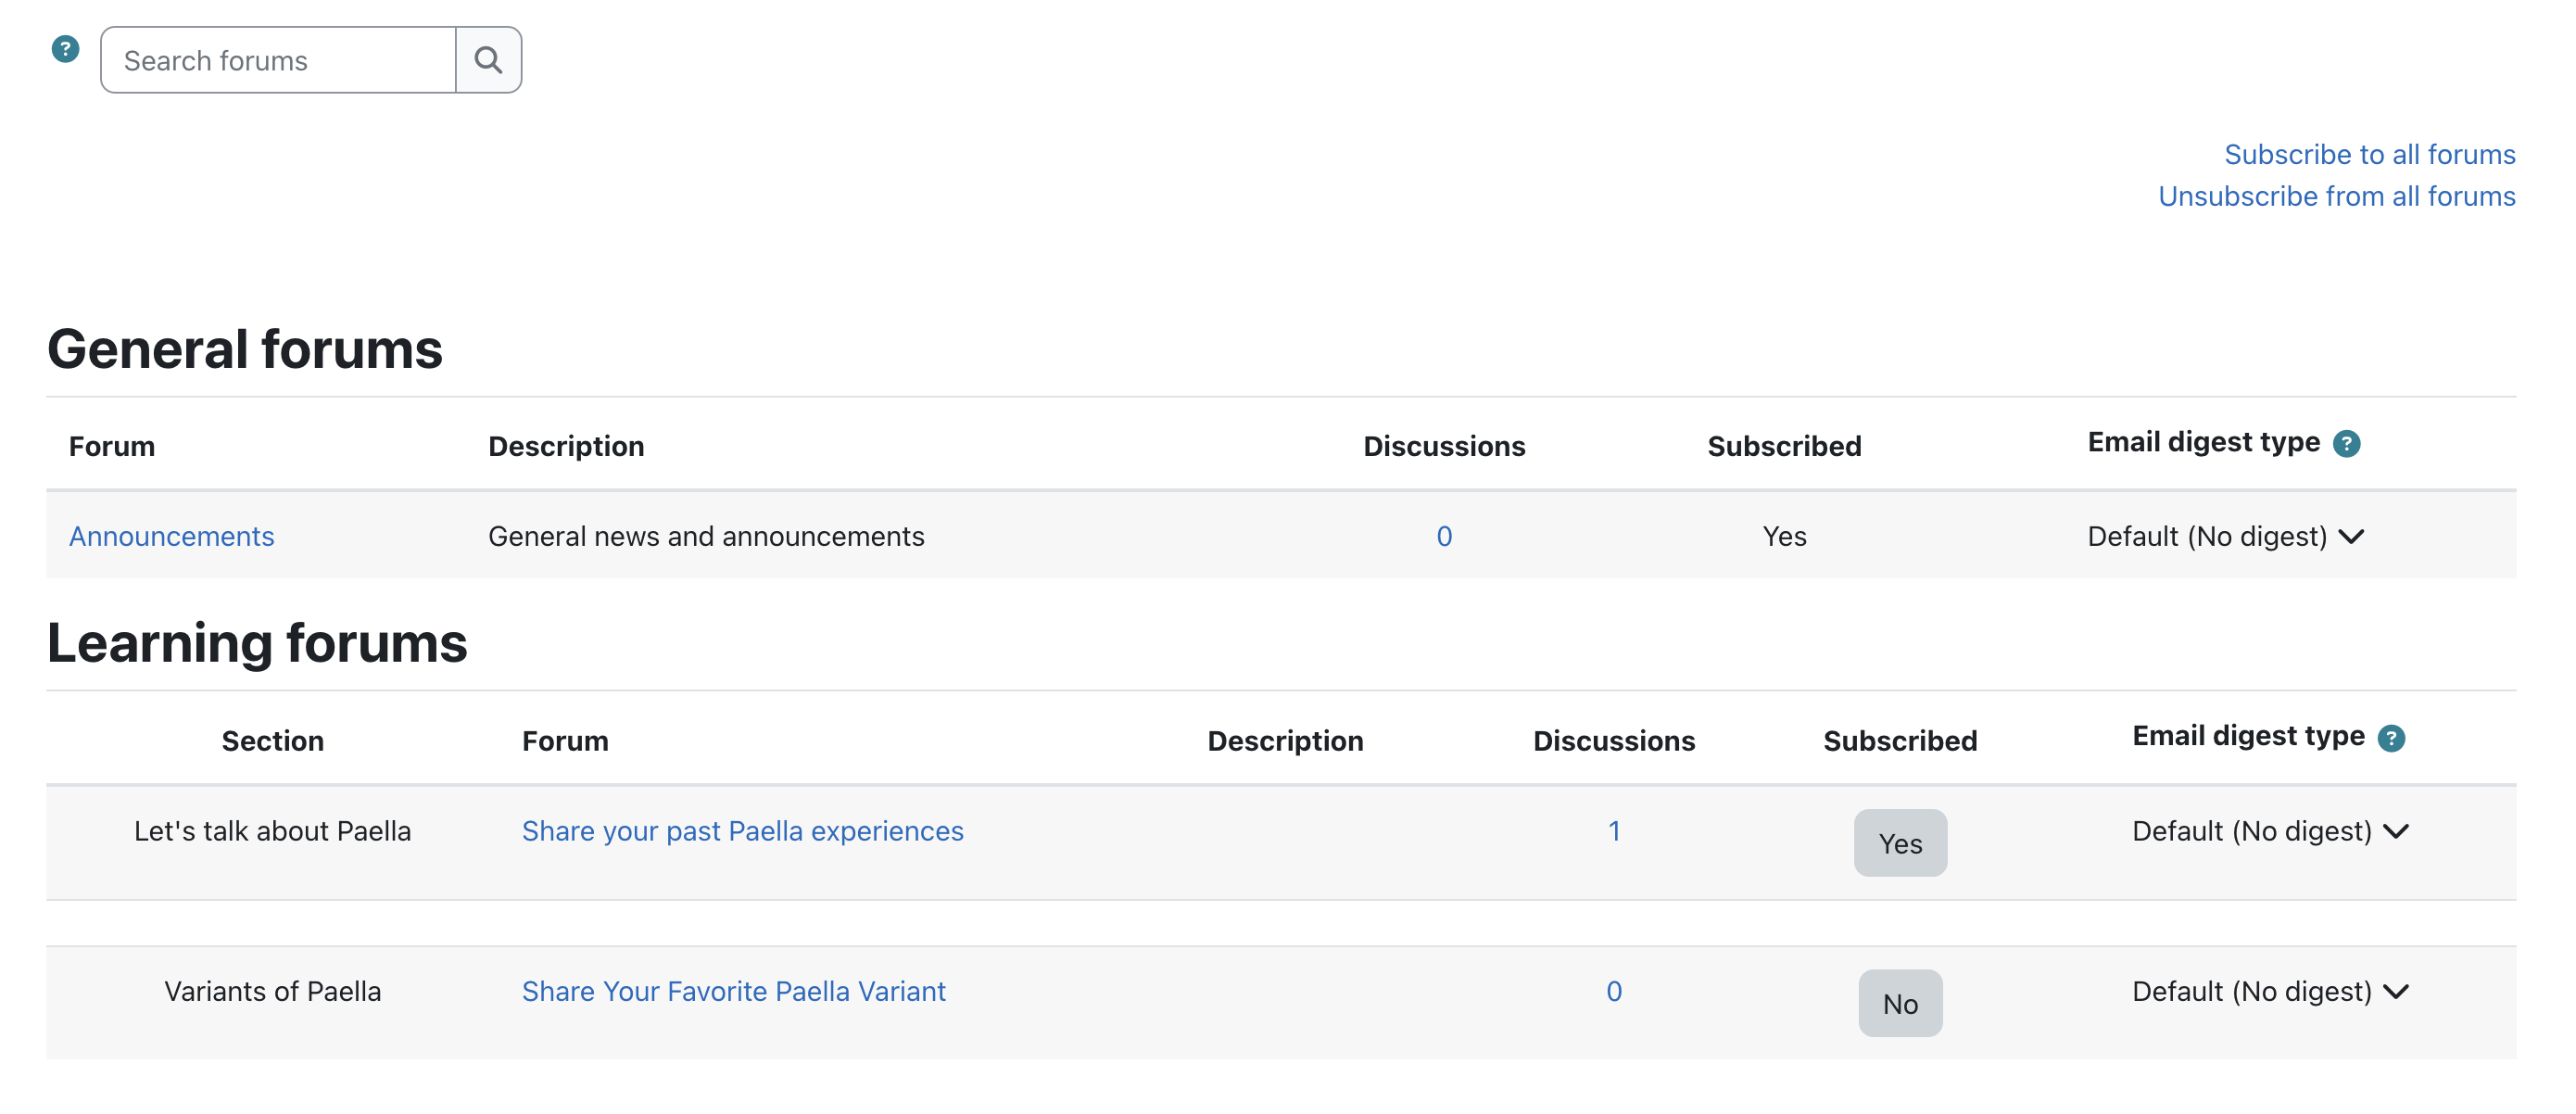Click the 'Yes' subscribed value for Announcements
Image resolution: width=2576 pixels, height=1114 pixels.
coord(1784,536)
